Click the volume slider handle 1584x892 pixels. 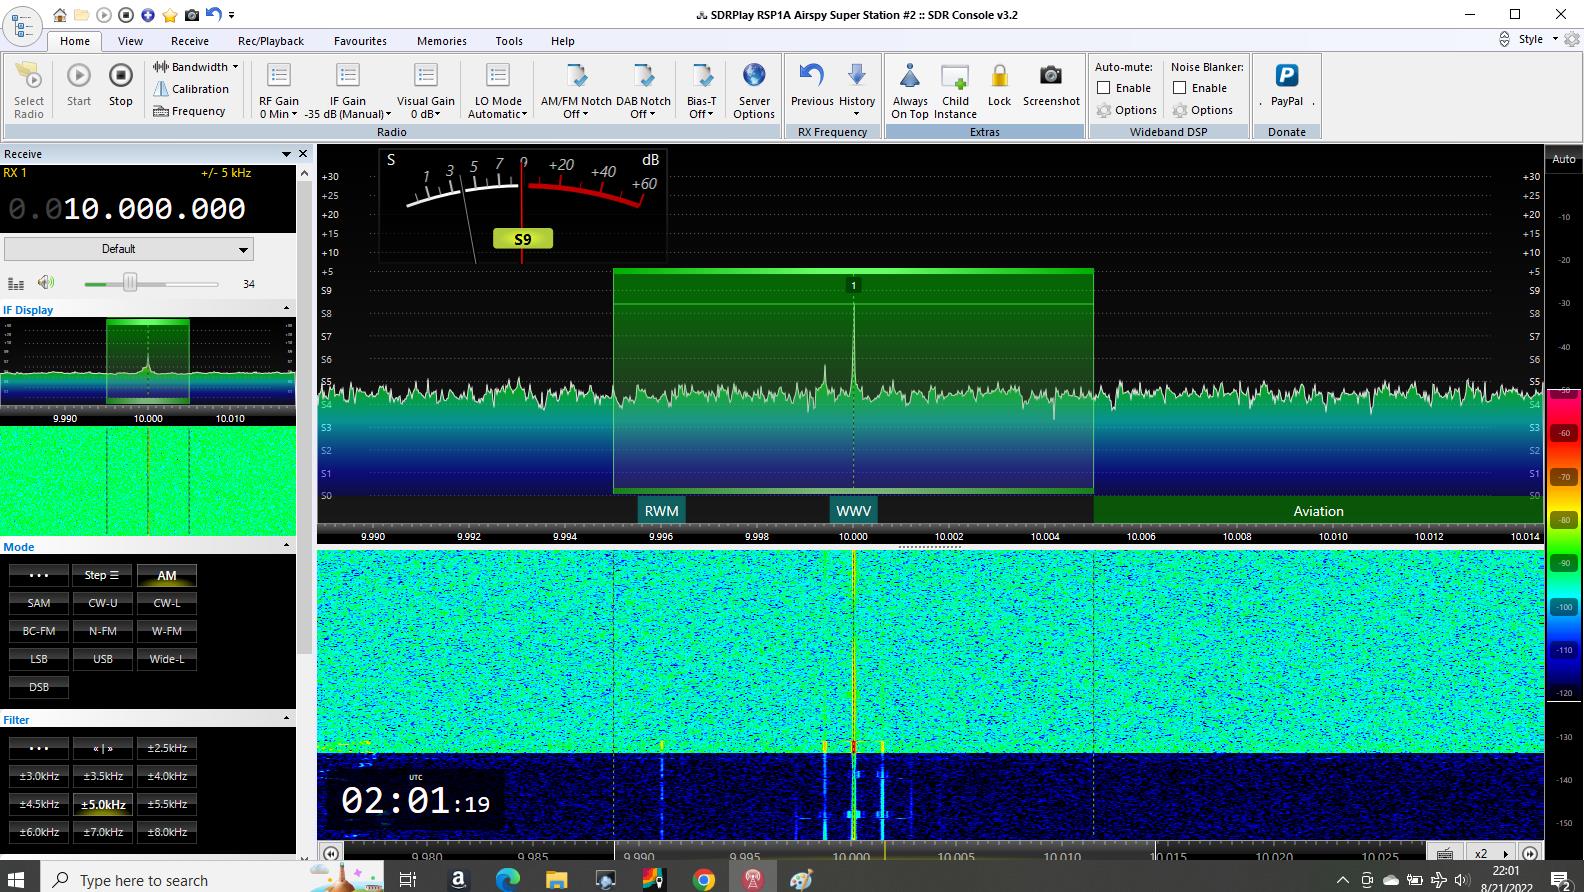pos(130,284)
